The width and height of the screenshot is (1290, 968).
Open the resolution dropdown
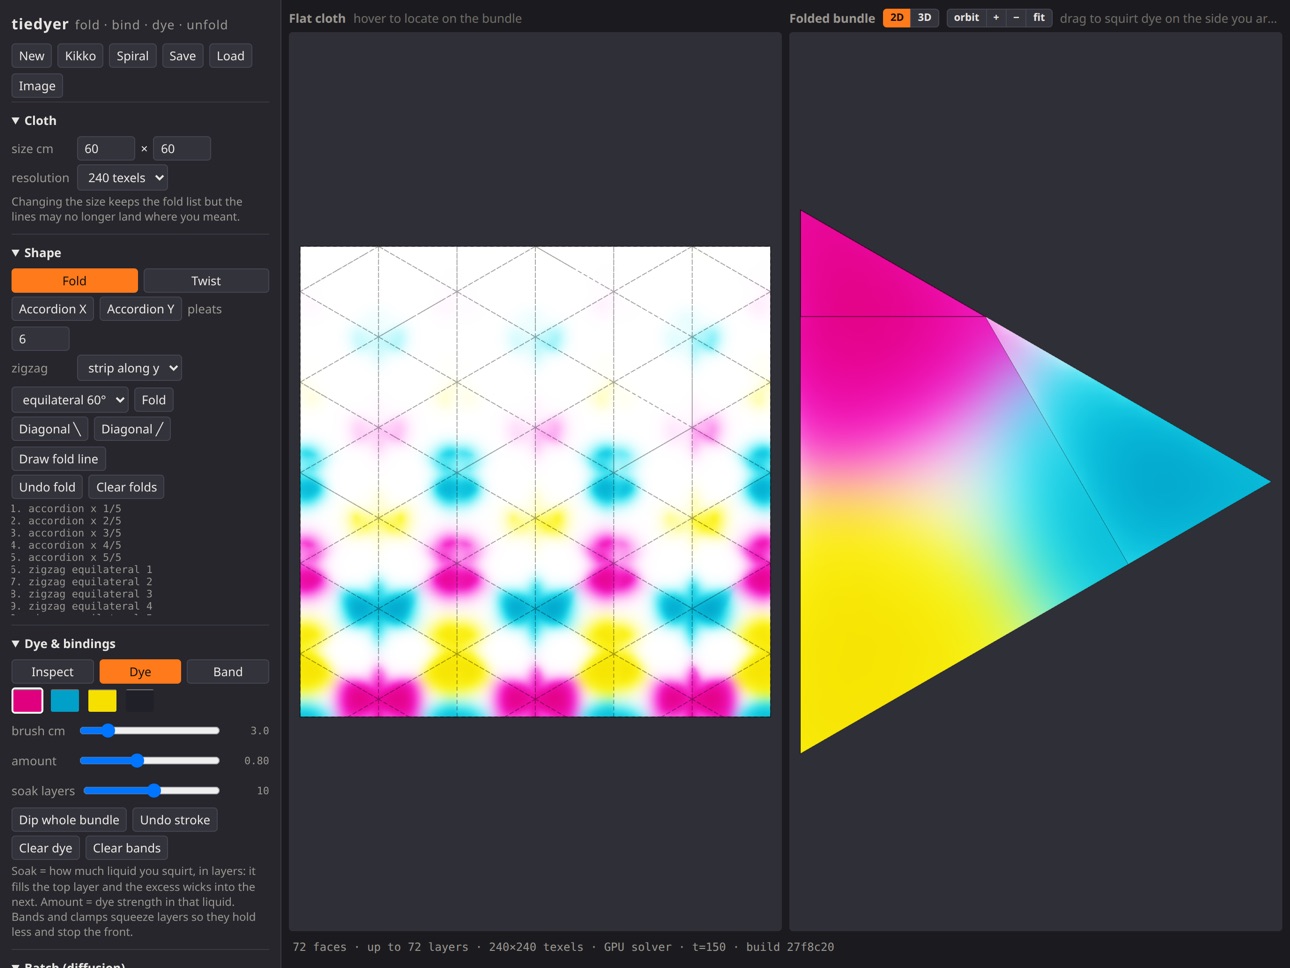click(122, 178)
